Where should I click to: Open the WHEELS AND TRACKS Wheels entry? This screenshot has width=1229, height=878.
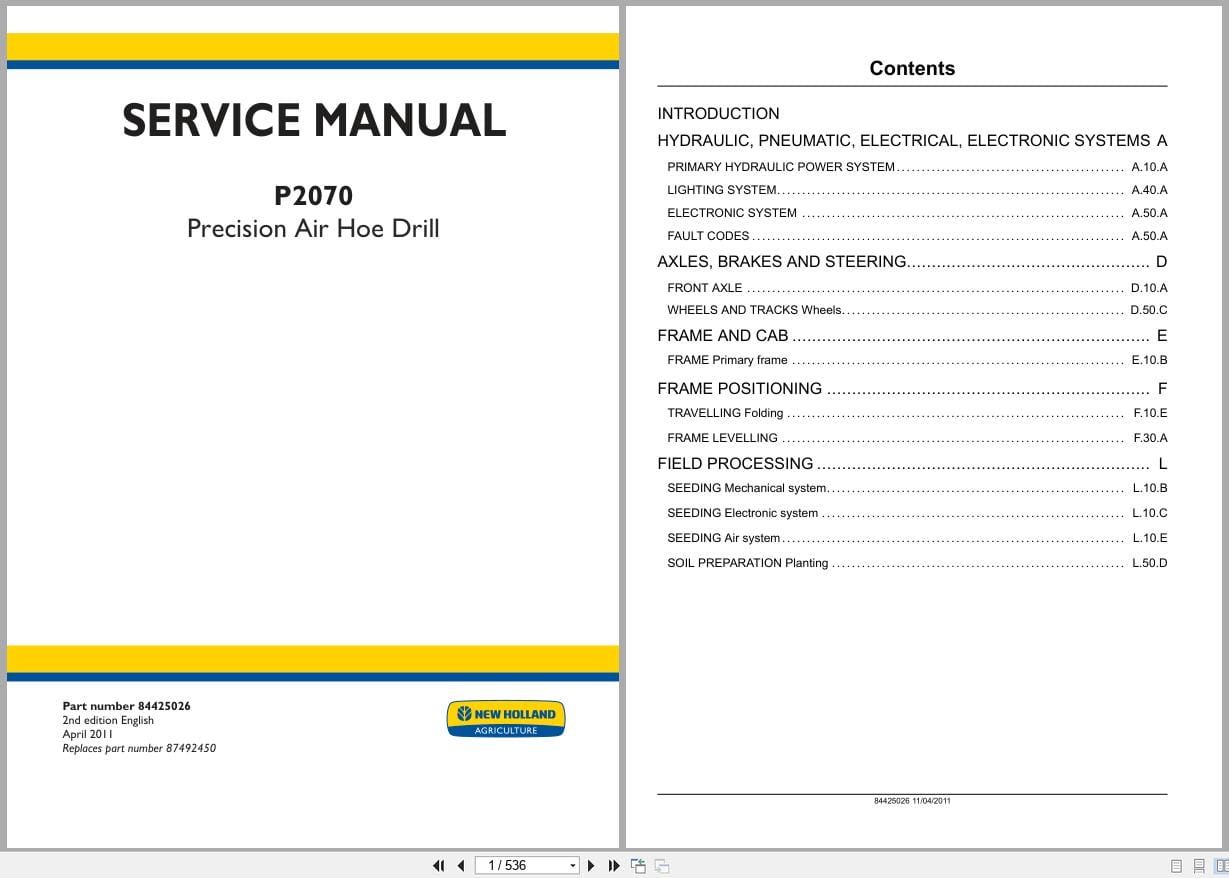[917, 310]
